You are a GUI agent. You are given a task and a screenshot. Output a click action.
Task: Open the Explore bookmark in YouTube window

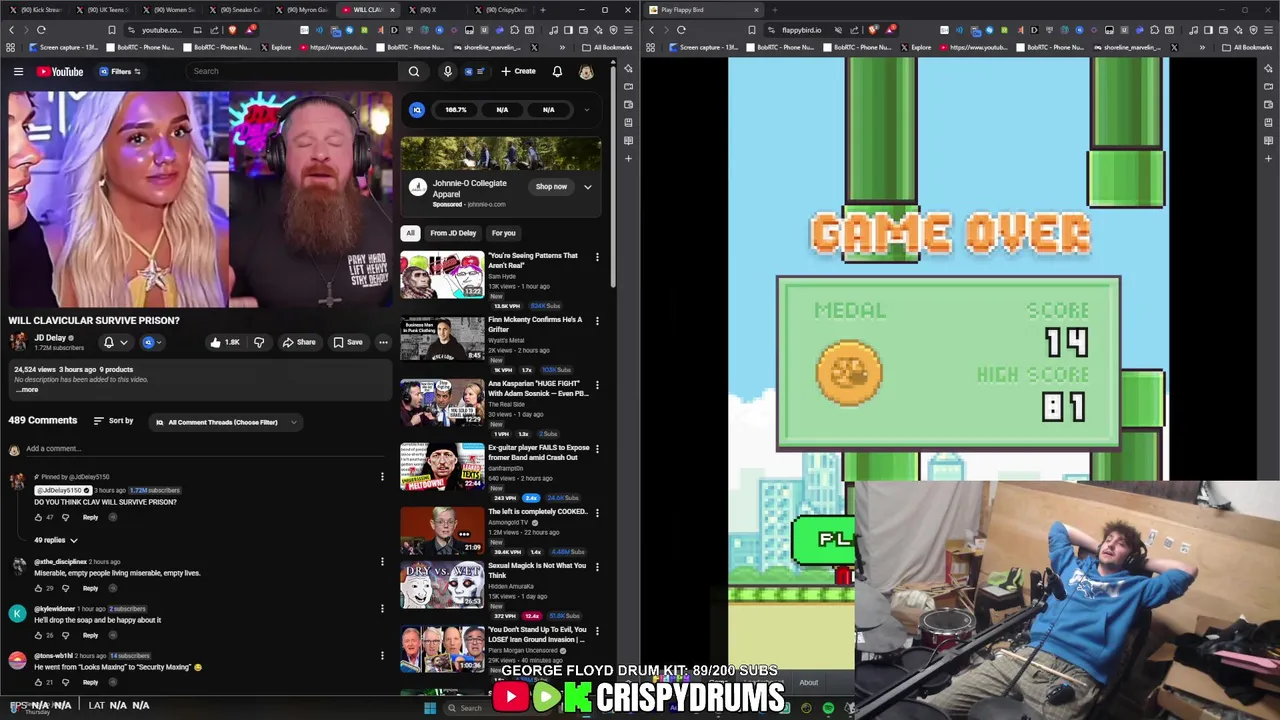click(275, 47)
